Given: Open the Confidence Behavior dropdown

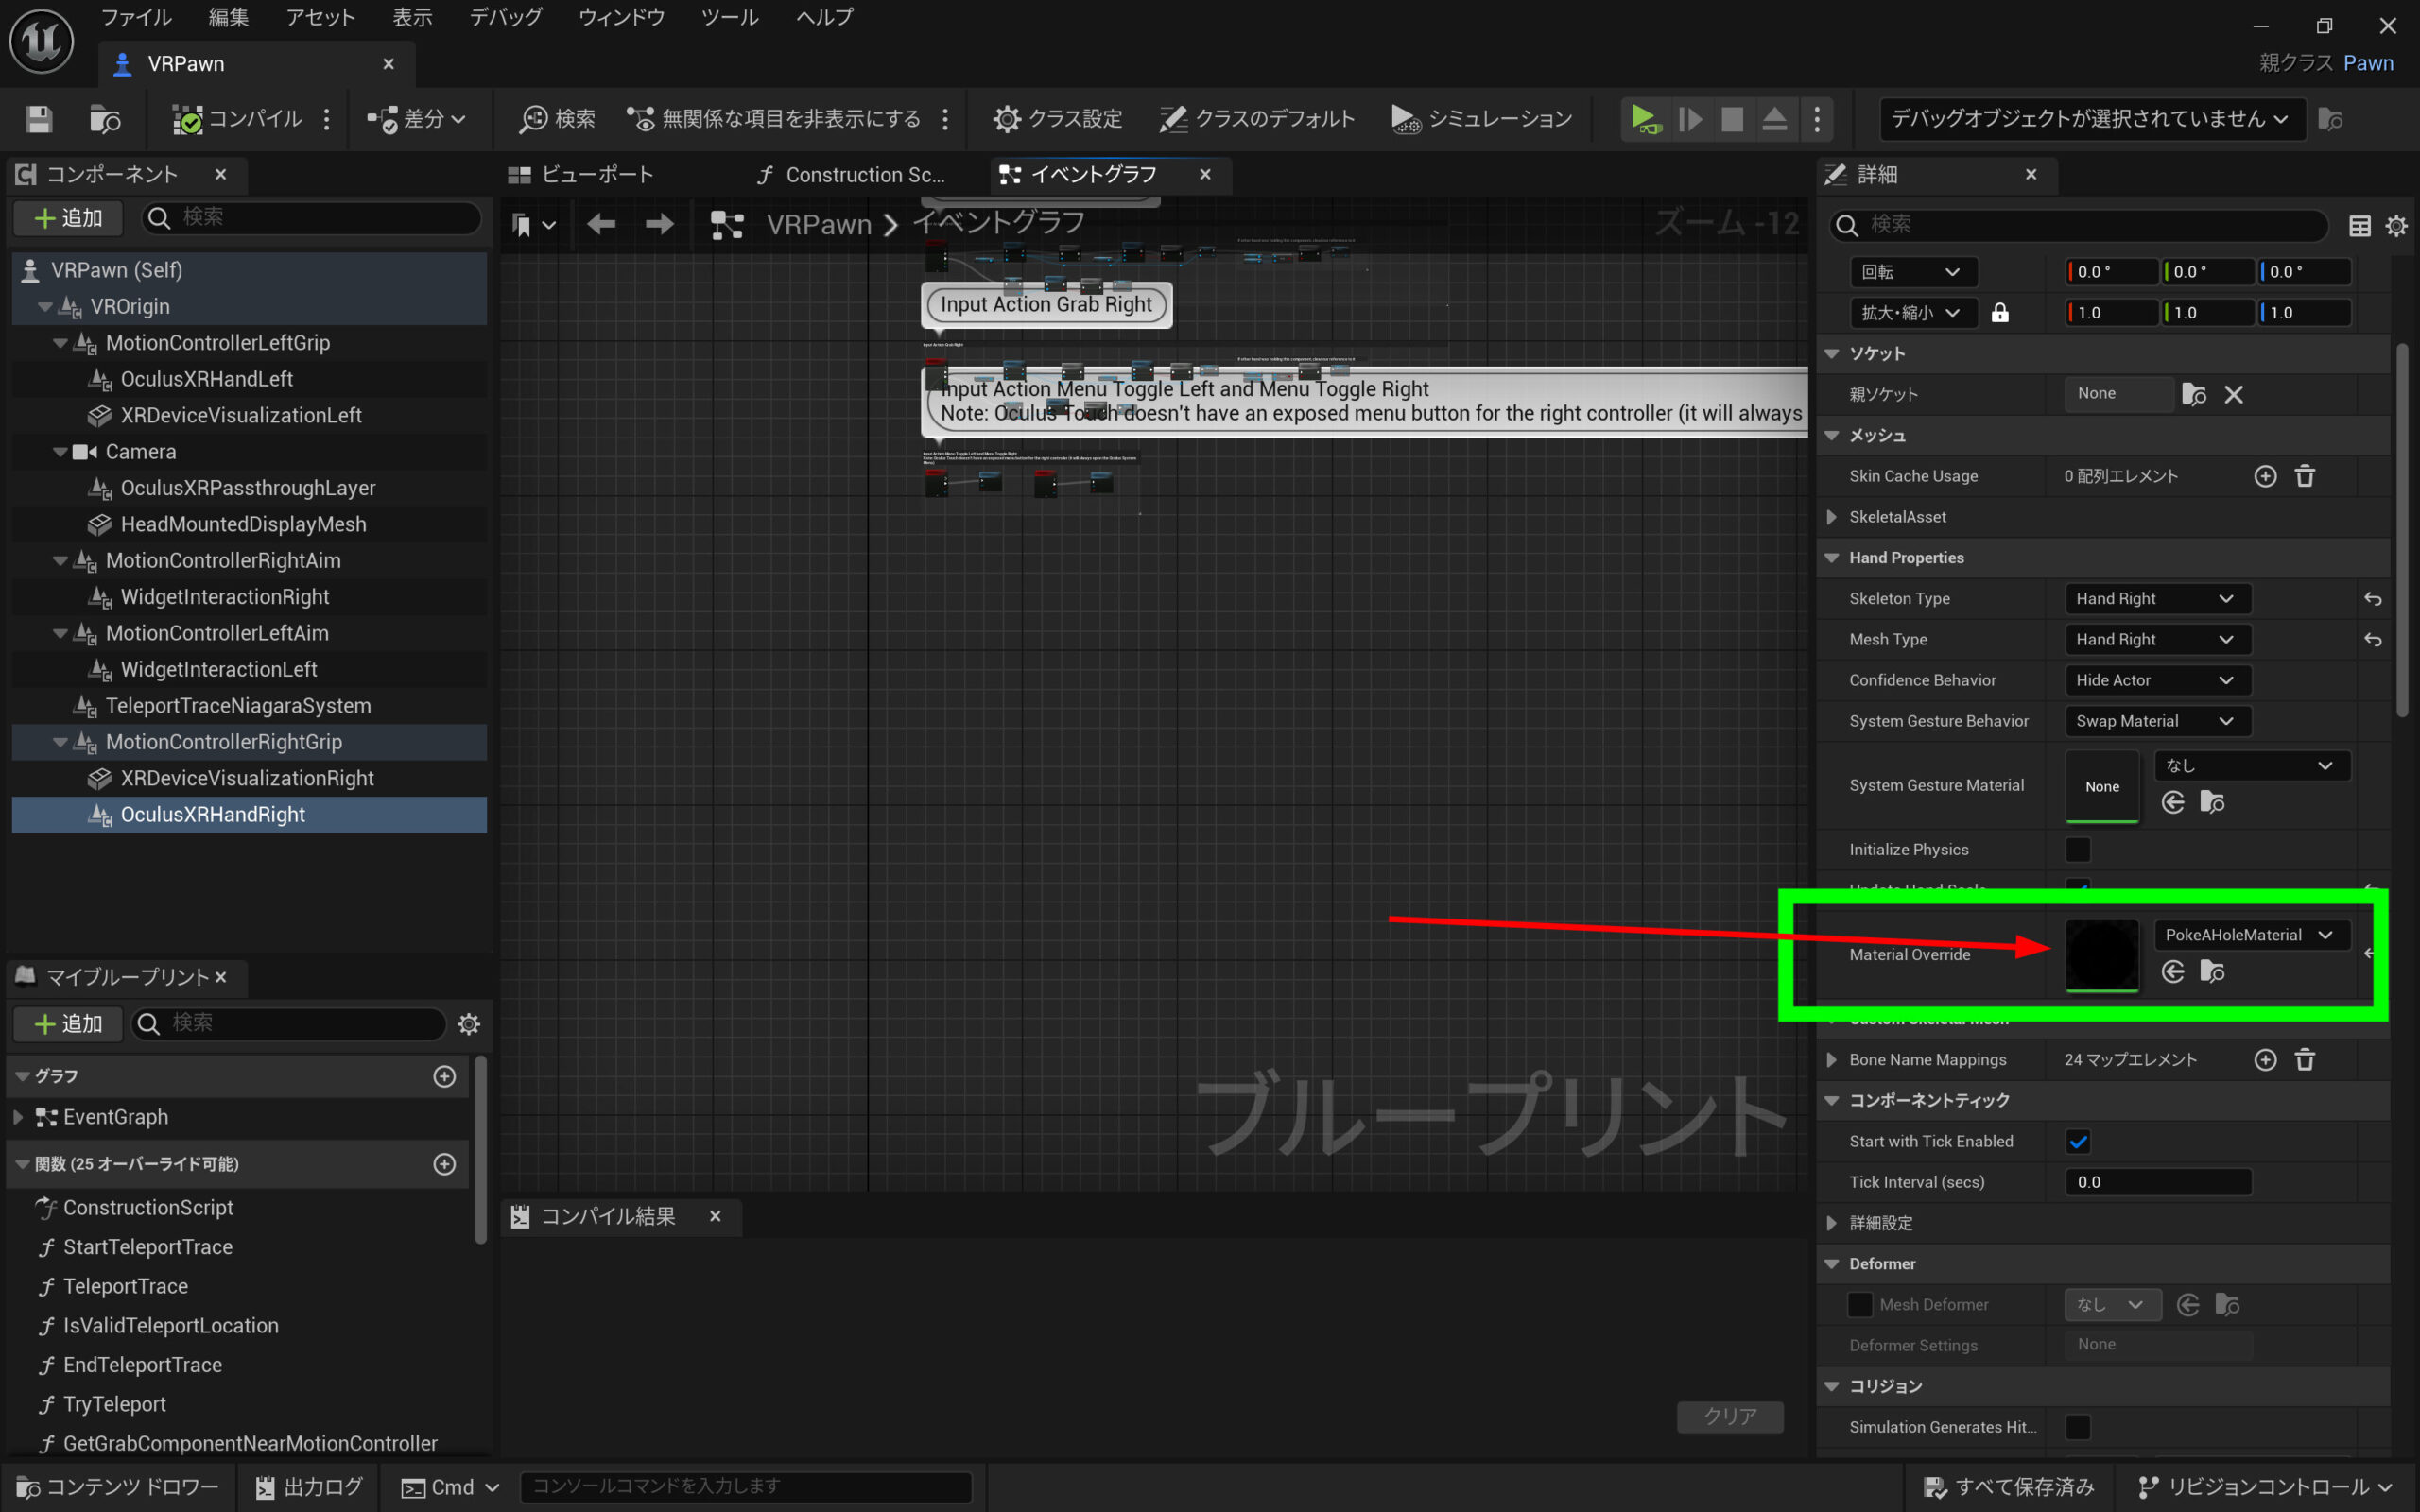Looking at the screenshot, I should 2156,680.
